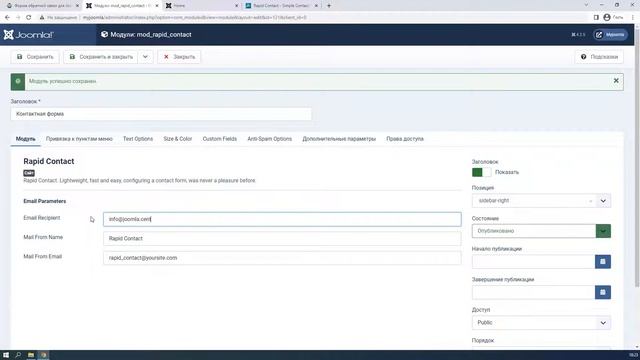The width and height of the screenshot is (640, 360).
Task: Open the advanced parameters tab
Action: click(x=339, y=139)
